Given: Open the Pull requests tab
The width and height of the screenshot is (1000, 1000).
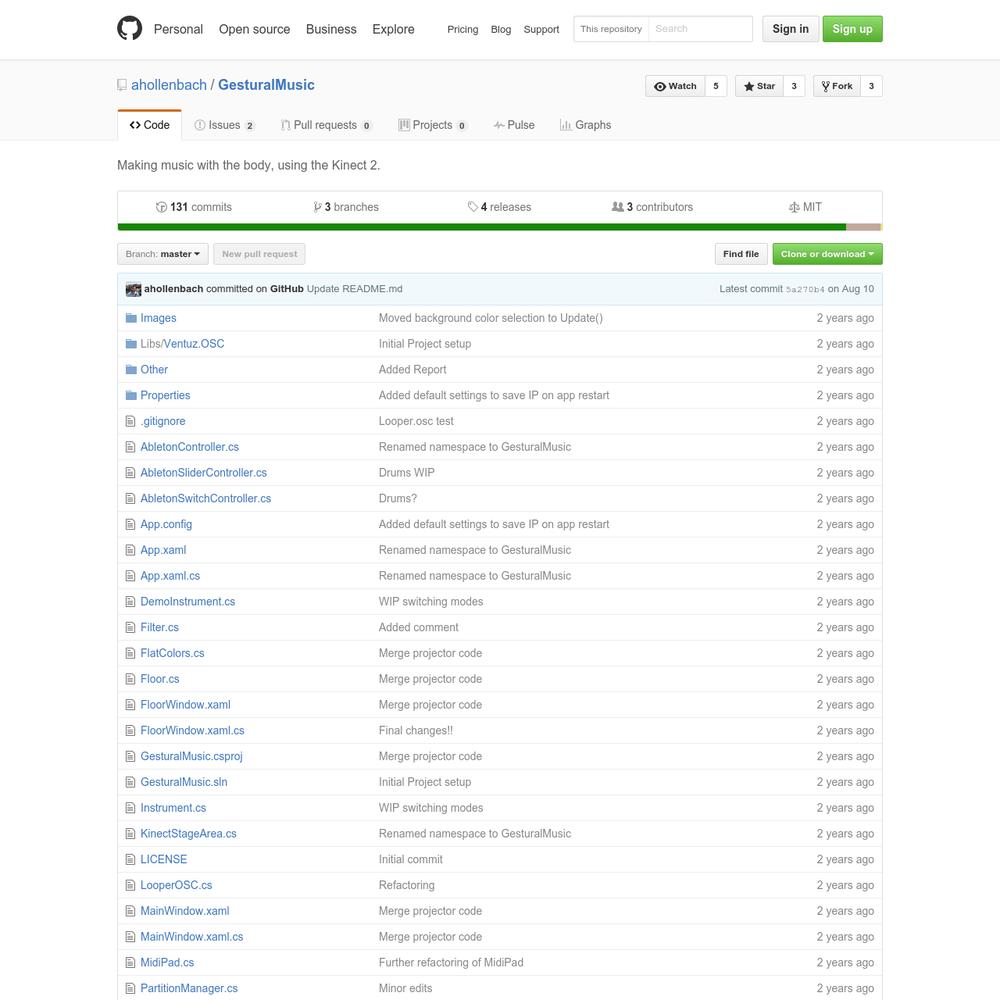Looking at the screenshot, I should click(326, 125).
